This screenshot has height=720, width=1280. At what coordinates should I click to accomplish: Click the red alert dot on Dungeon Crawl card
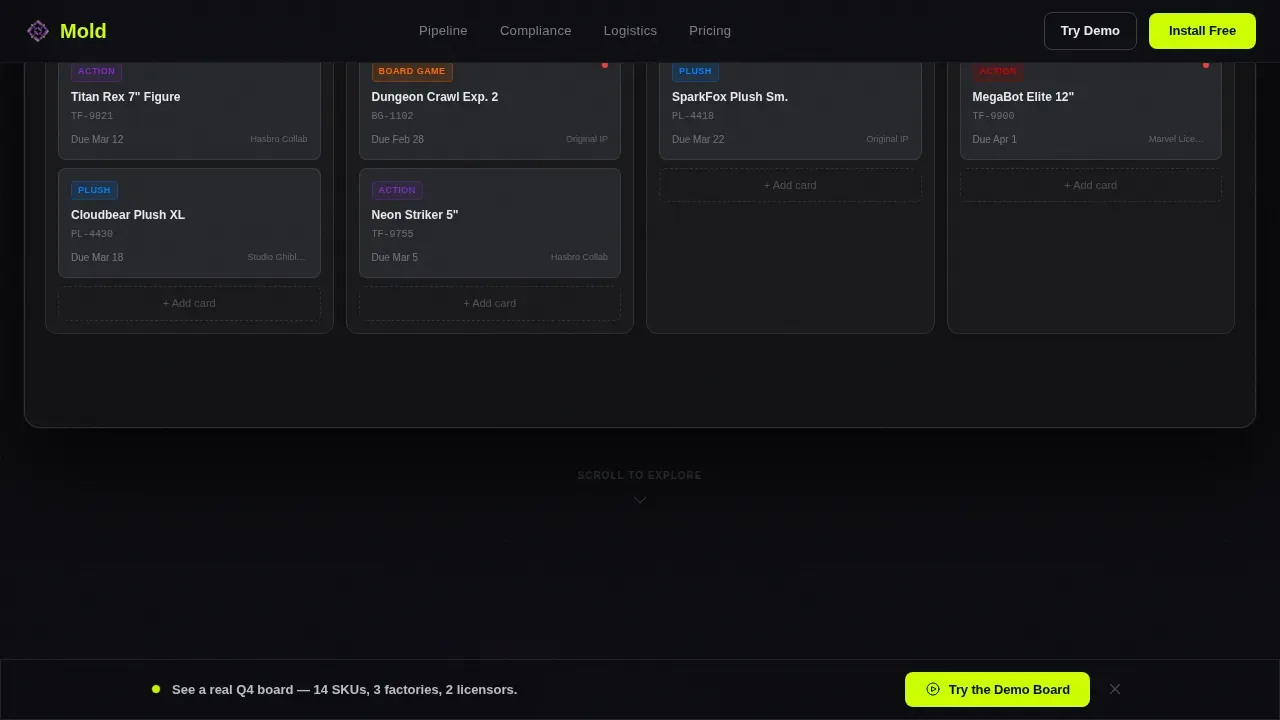coord(605,65)
